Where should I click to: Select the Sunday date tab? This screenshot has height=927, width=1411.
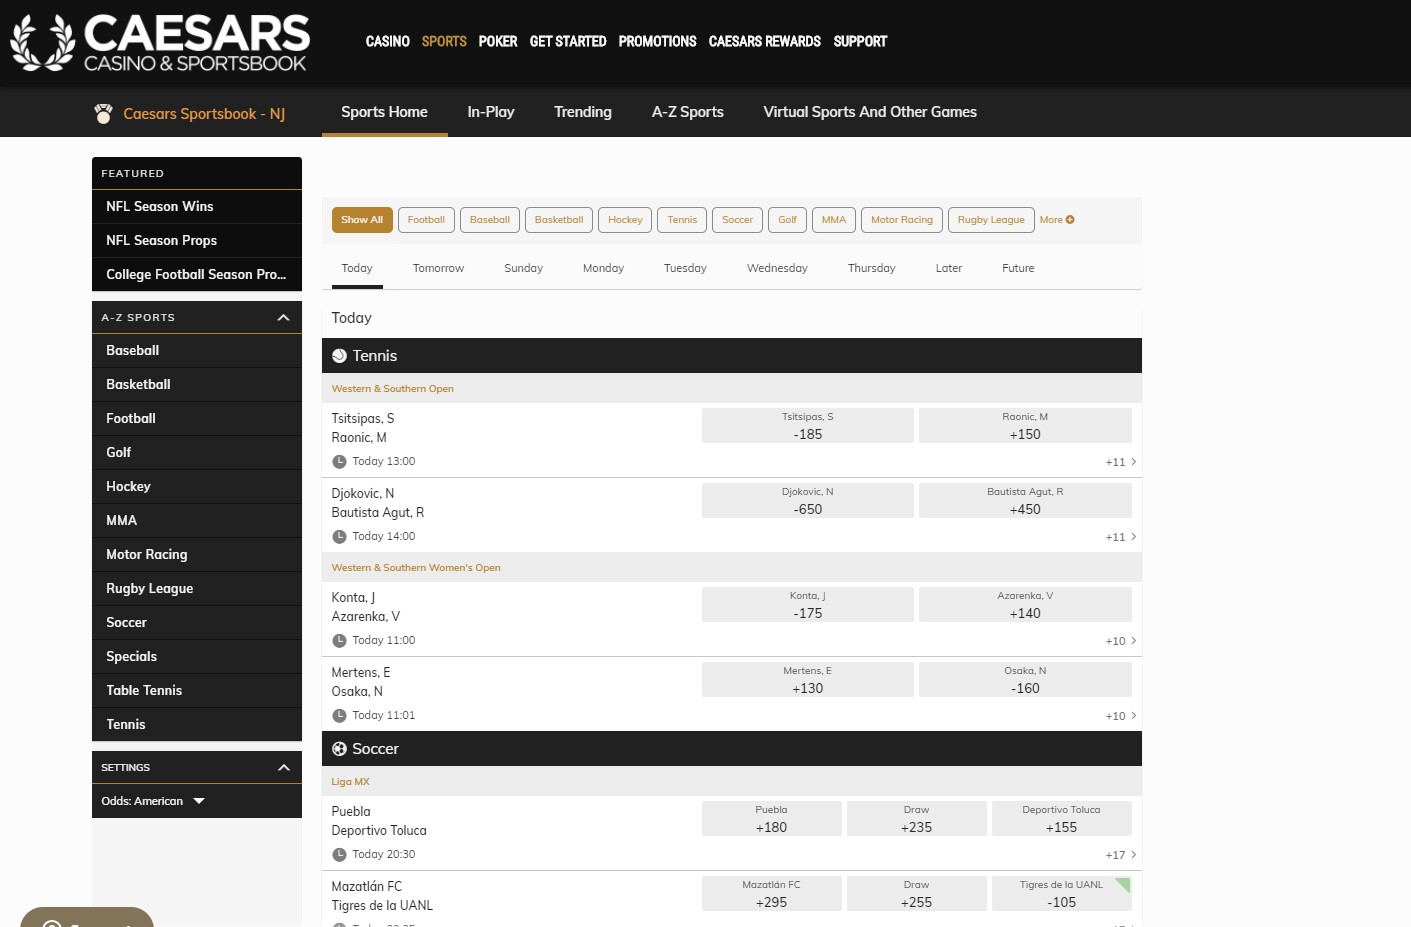pyautogui.click(x=523, y=268)
